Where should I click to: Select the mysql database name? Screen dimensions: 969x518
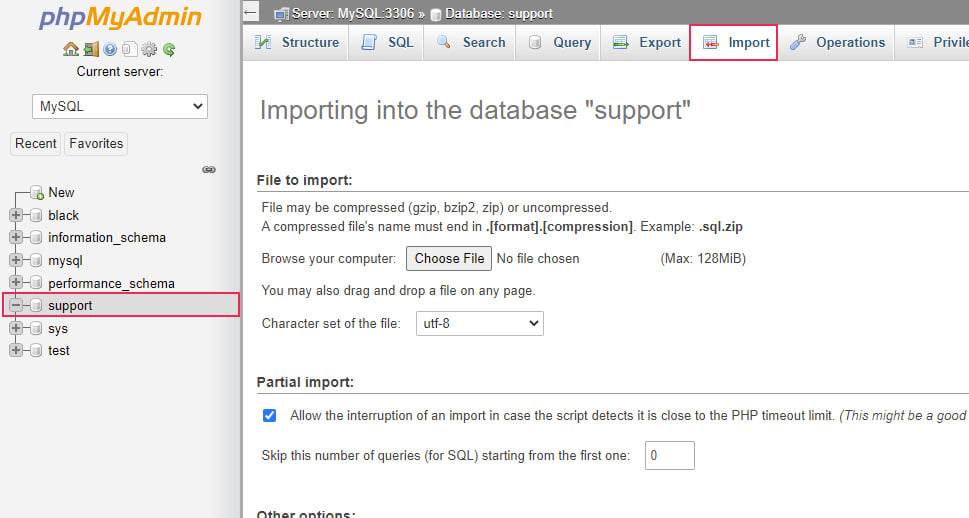65,260
